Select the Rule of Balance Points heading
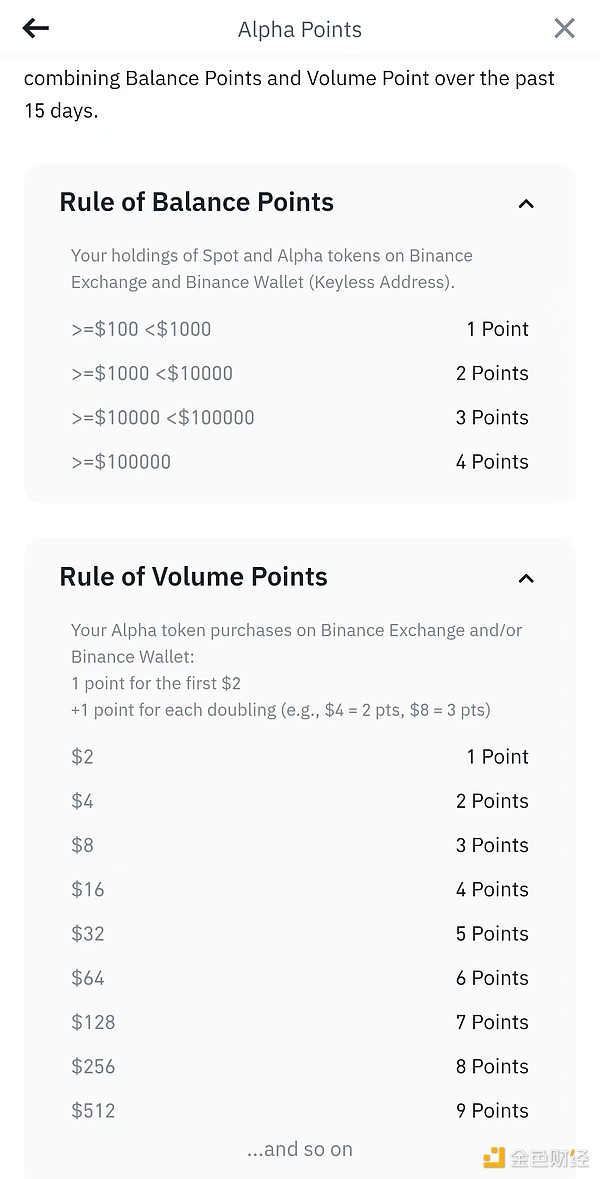This screenshot has width=600, height=1179. click(x=197, y=202)
